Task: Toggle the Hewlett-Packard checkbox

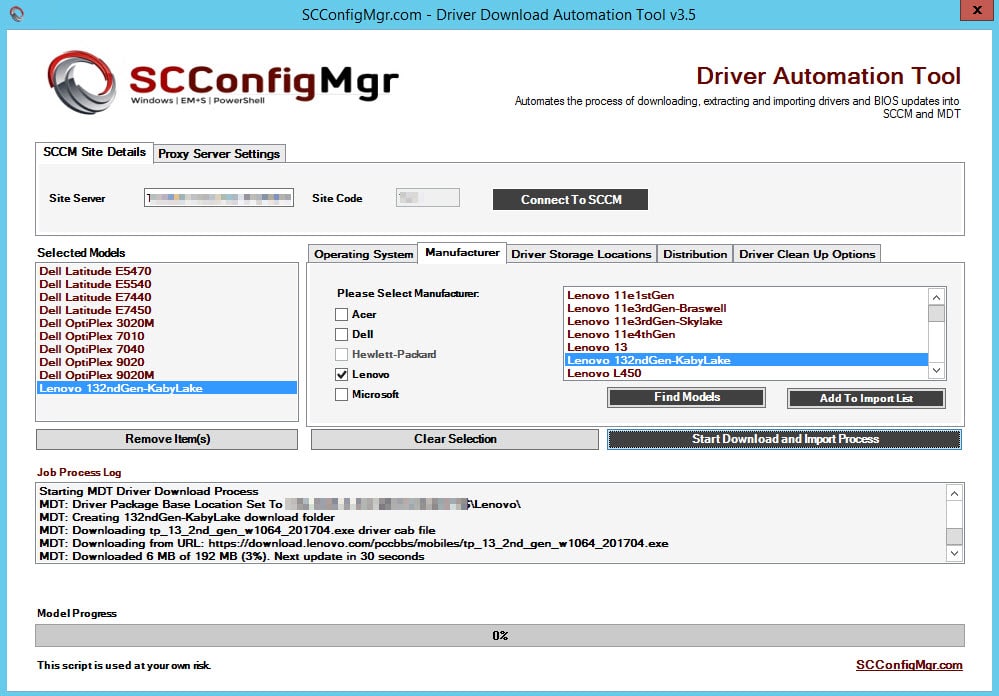Action: click(x=341, y=354)
